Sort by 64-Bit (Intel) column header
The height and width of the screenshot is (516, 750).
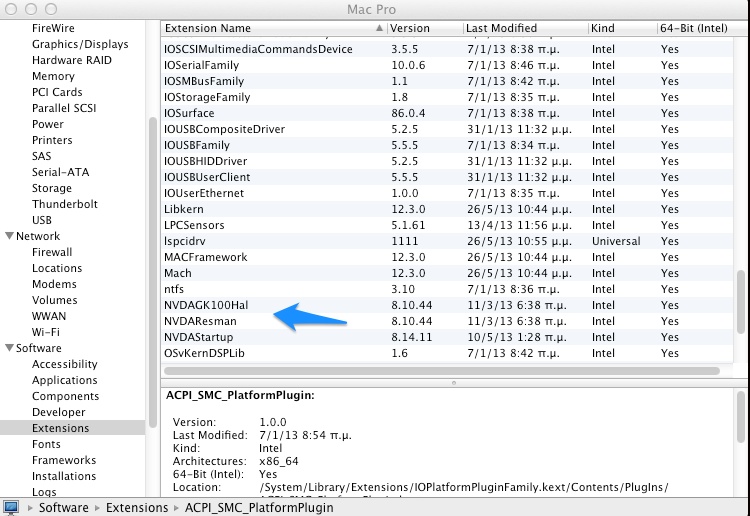(694, 28)
